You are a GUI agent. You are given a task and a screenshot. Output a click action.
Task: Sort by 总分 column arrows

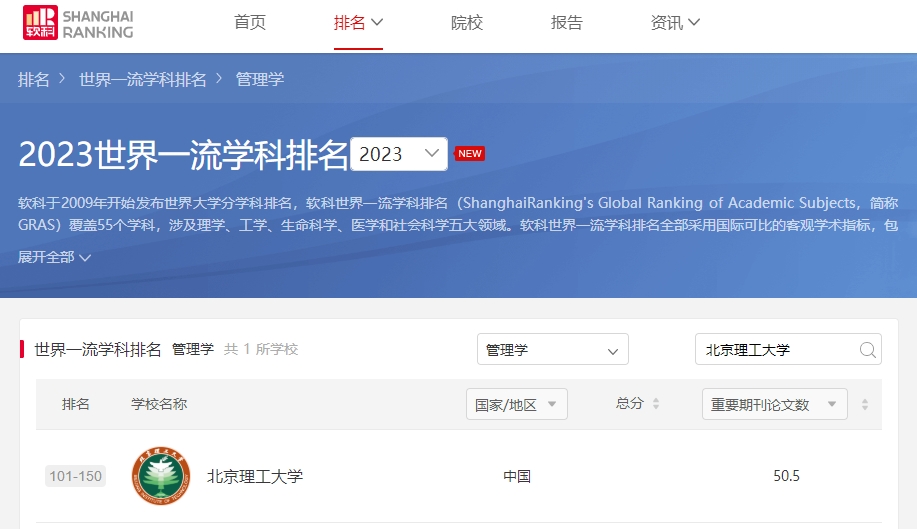pos(656,404)
